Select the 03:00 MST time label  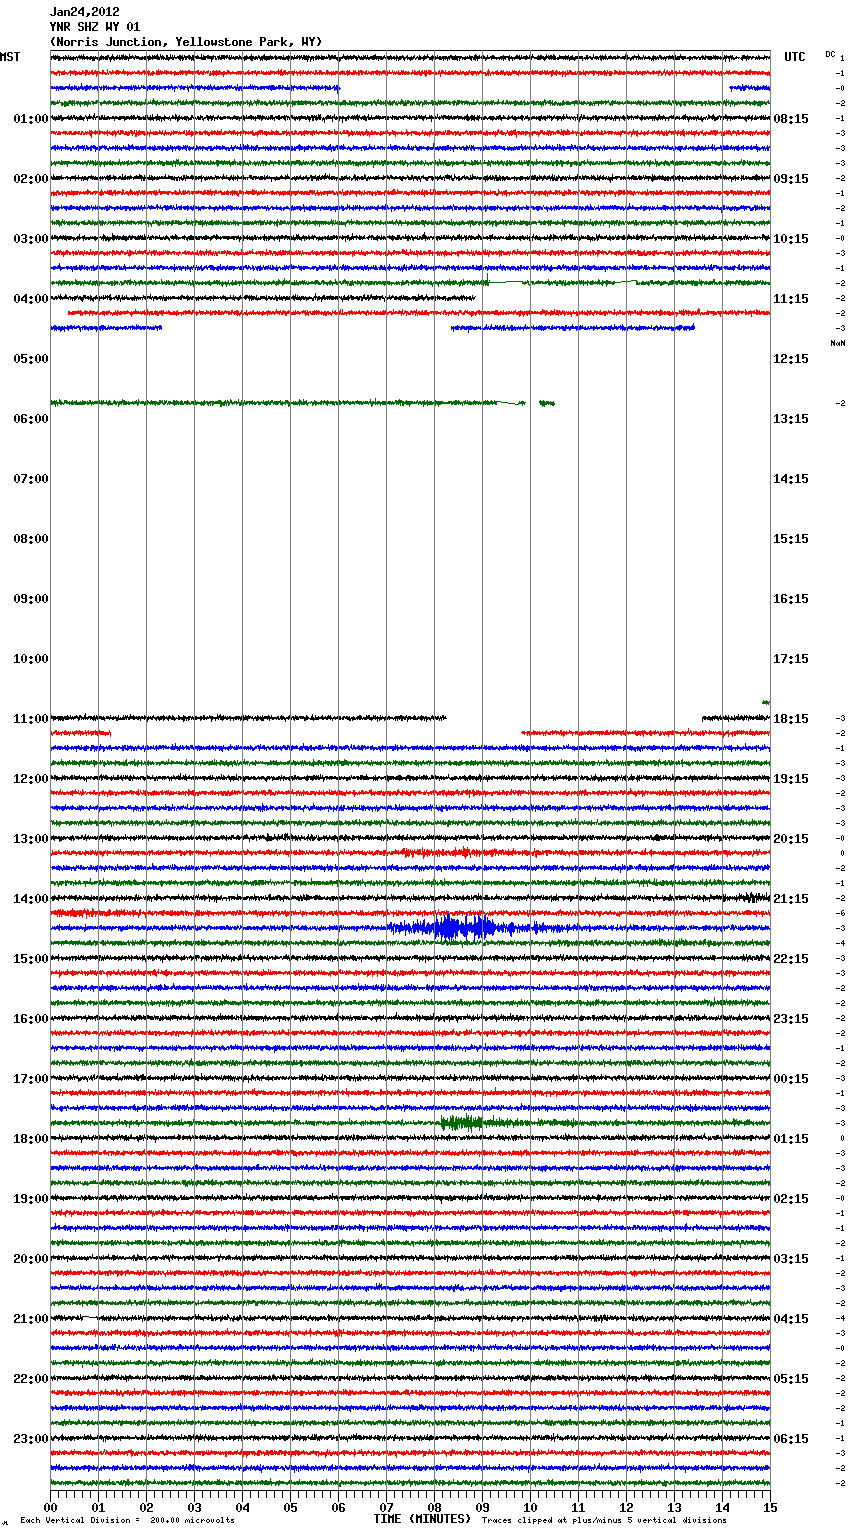[31, 239]
